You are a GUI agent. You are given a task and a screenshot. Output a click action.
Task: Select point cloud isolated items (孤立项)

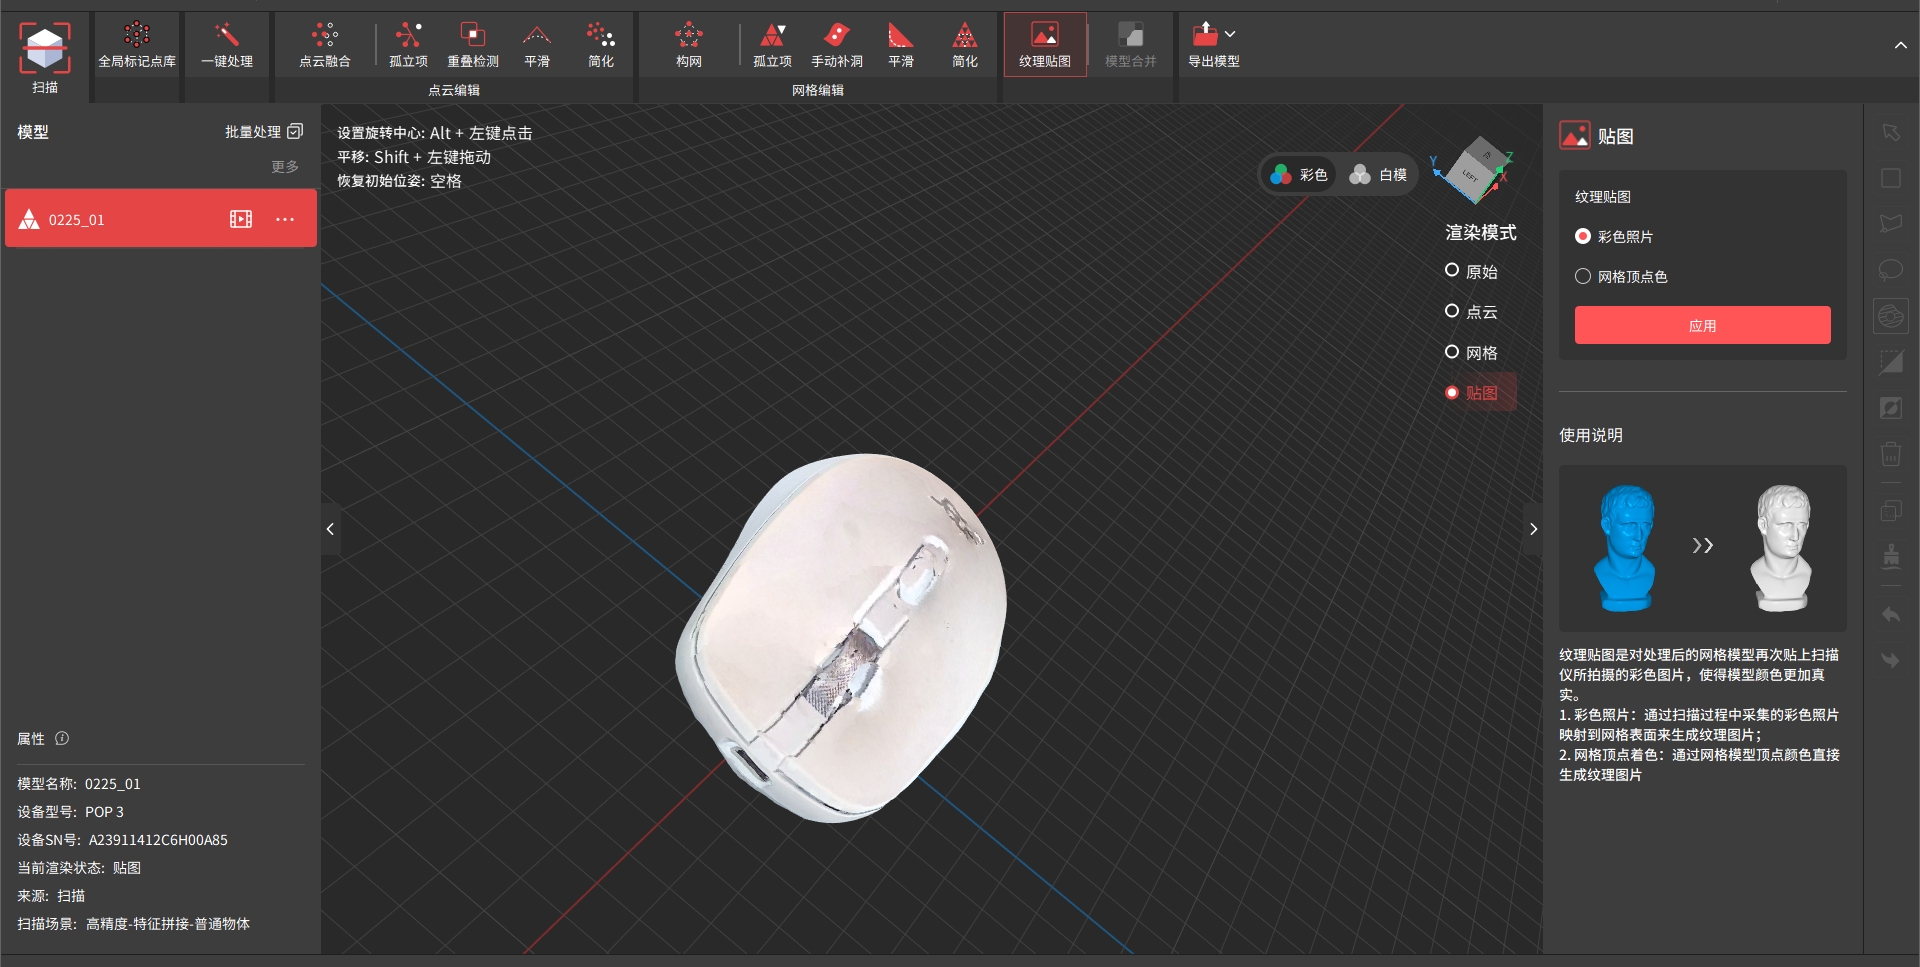click(408, 47)
